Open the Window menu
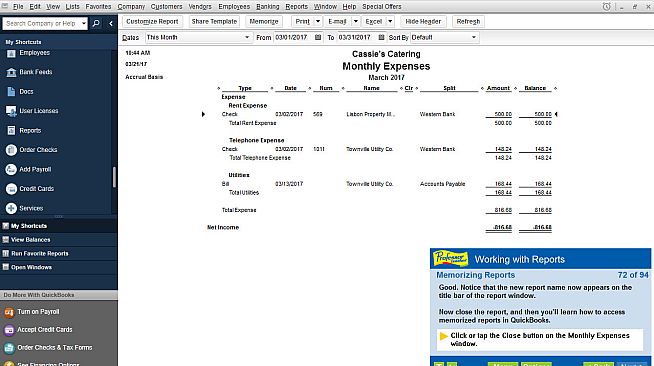The width and height of the screenshot is (654, 366). point(325,7)
